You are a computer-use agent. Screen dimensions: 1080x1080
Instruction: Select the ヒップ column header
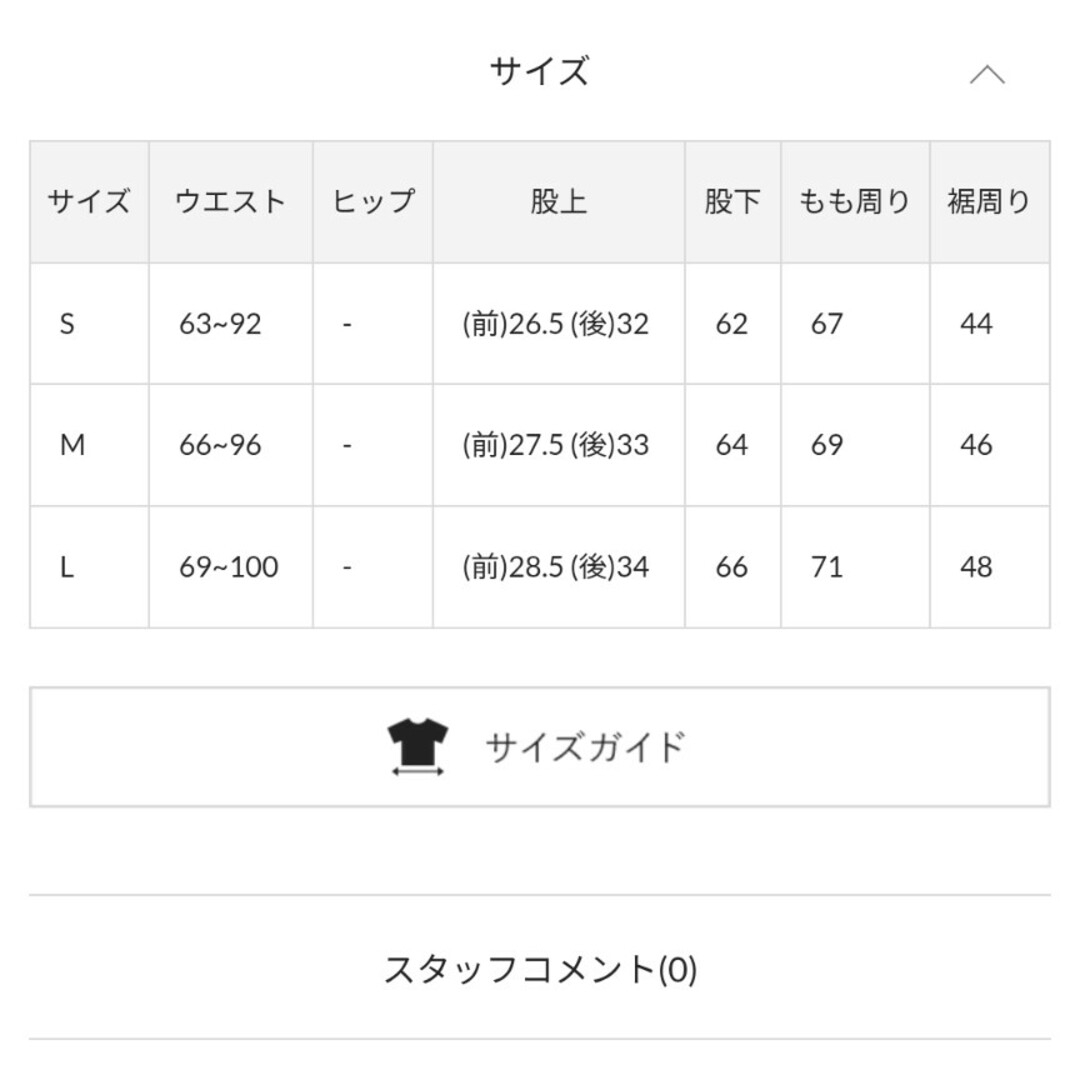point(373,202)
